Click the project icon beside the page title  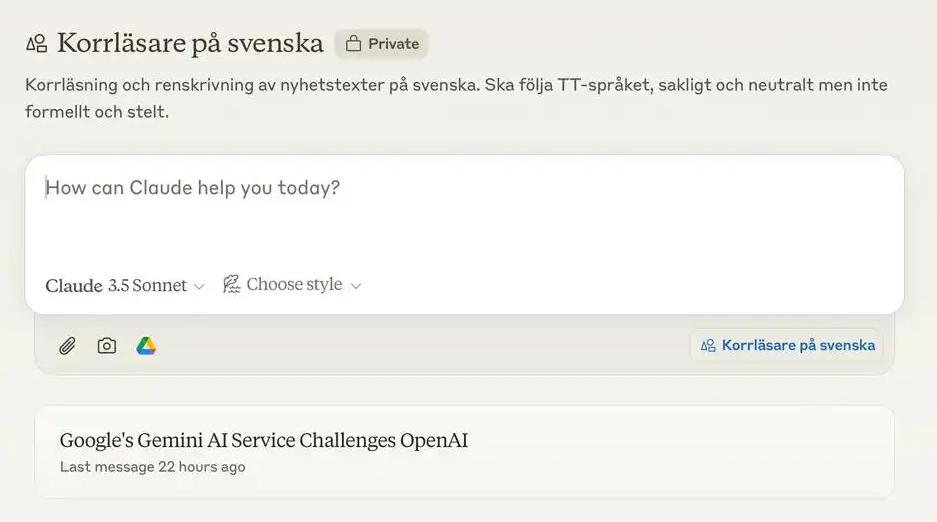click(37, 44)
